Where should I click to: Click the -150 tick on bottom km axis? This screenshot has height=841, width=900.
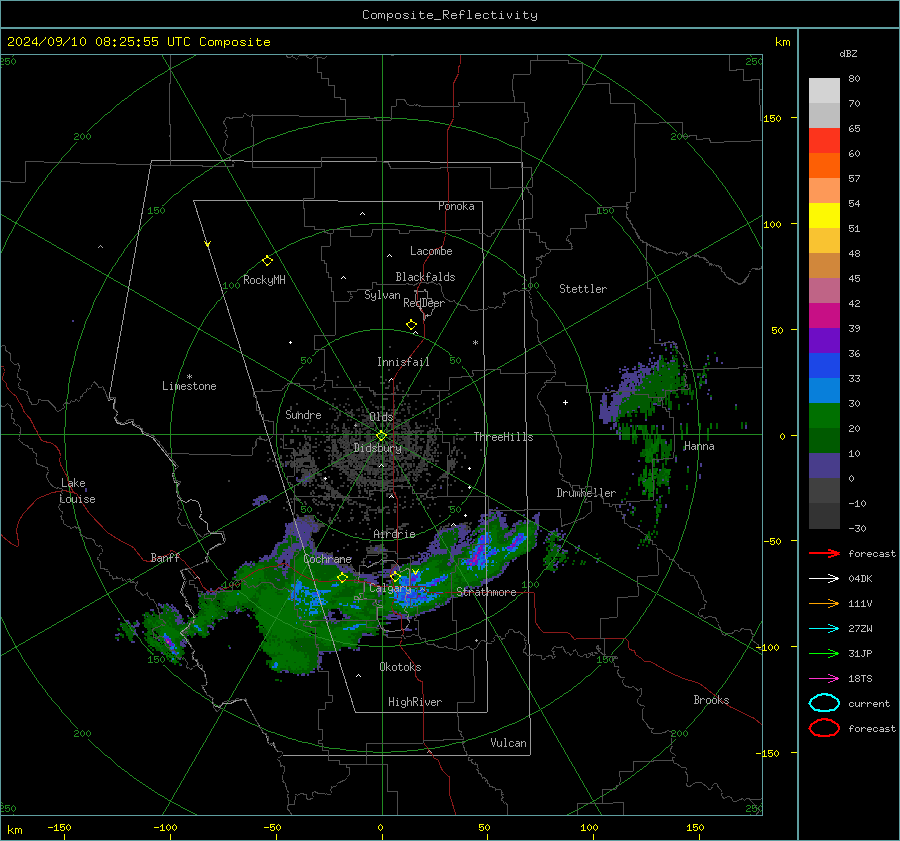[x=59, y=827]
